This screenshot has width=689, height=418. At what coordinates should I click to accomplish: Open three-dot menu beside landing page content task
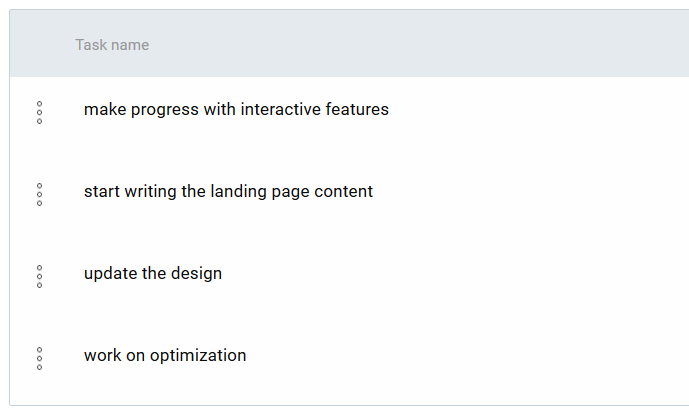(x=40, y=195)
